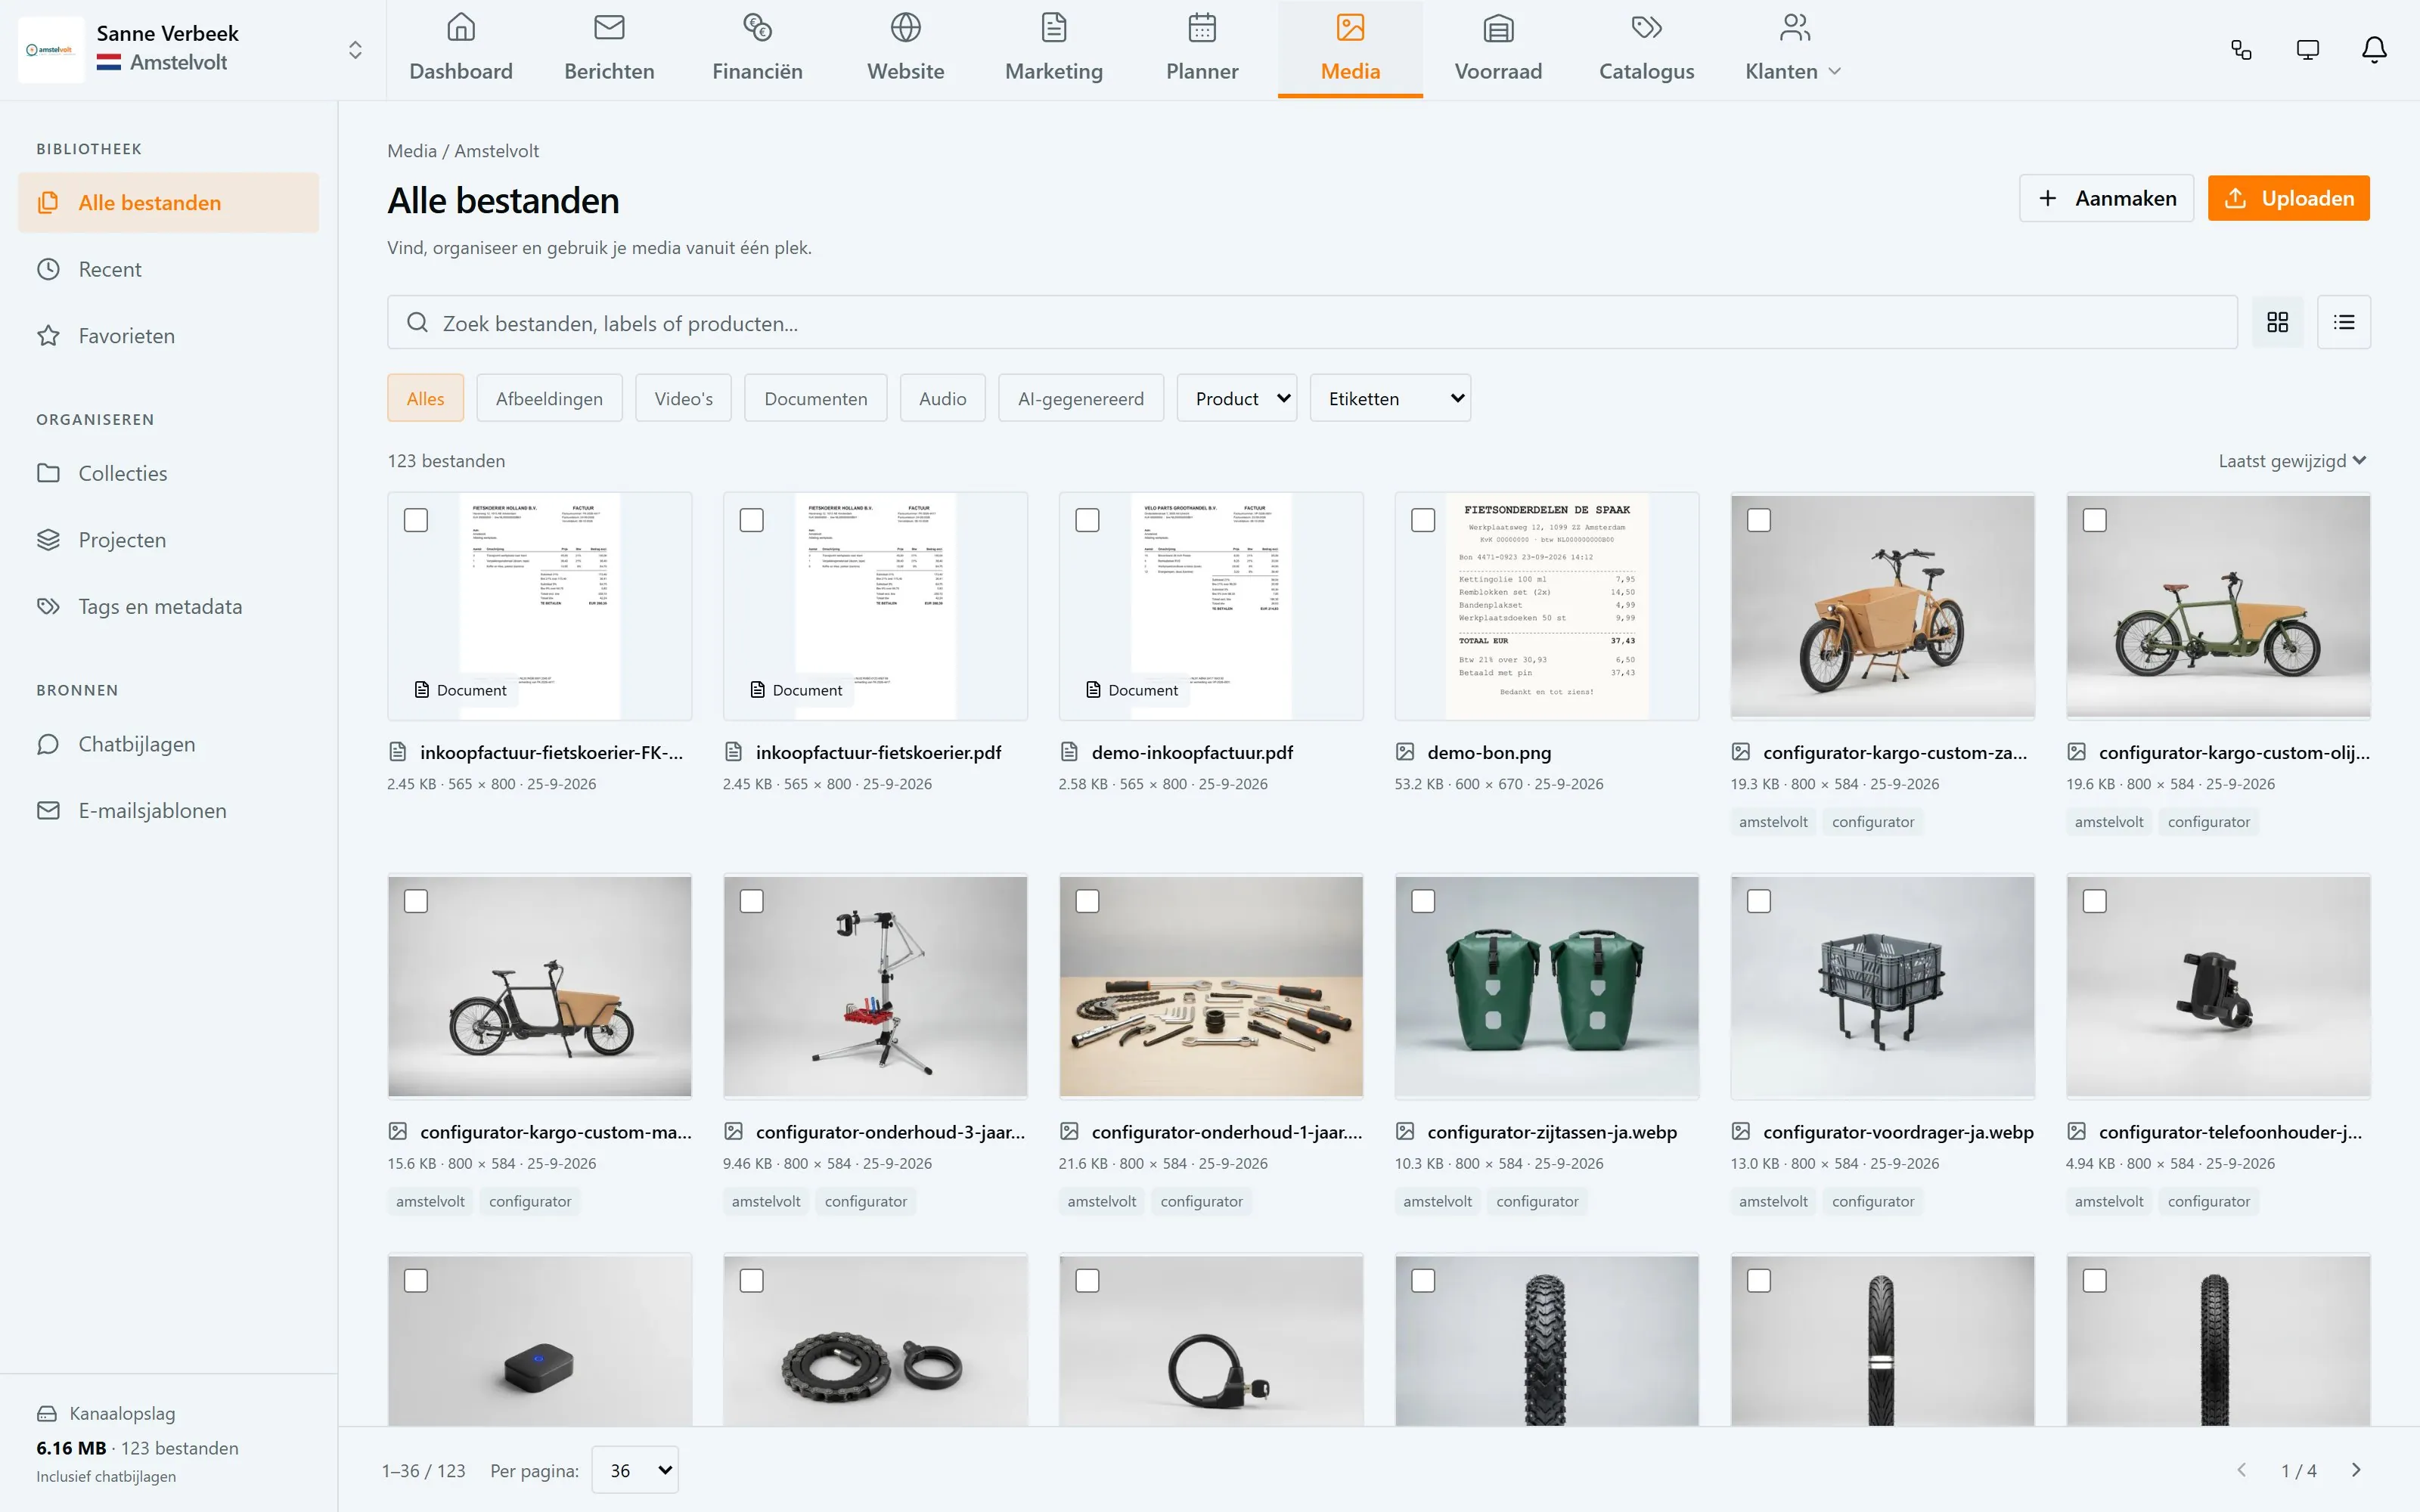This screenshot has height=1512, width=2420.
Task: Tick checkbox on demo-inkoopfactuur.pdf thumbnail
Action: pyautogui.click(x=1087, y=520)
